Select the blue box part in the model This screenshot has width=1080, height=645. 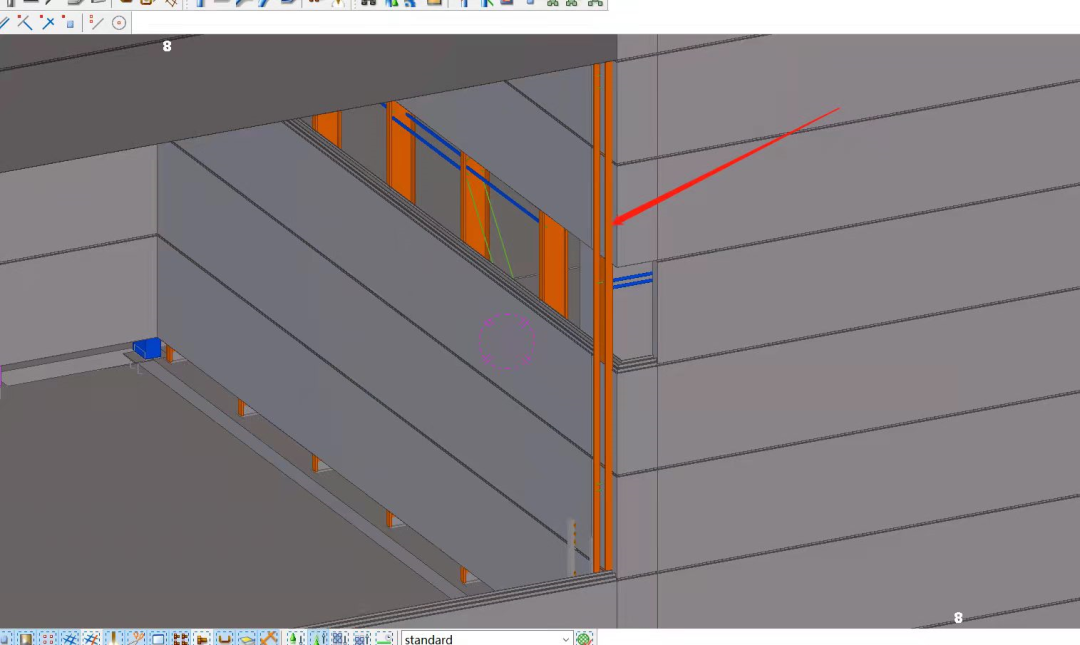click(147, 348)
